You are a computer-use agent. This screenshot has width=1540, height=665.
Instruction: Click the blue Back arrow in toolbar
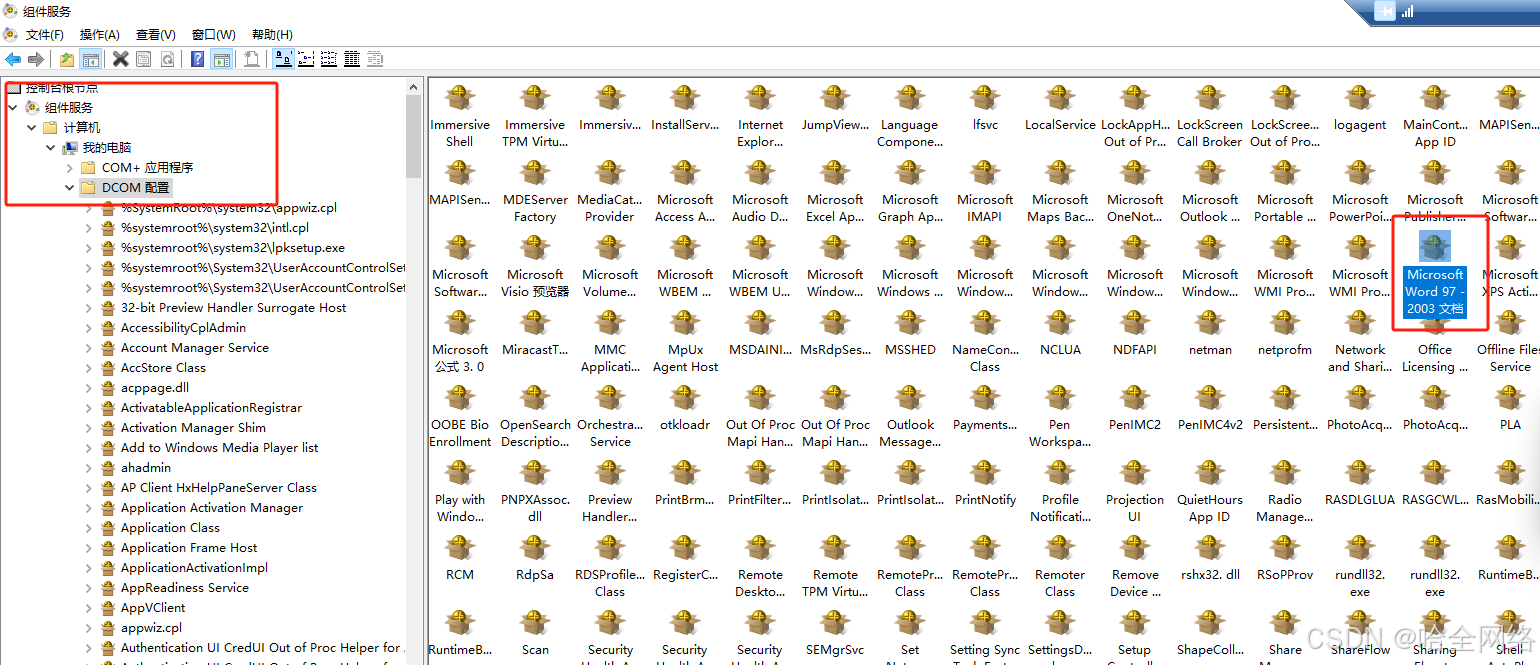click(13, 59)
